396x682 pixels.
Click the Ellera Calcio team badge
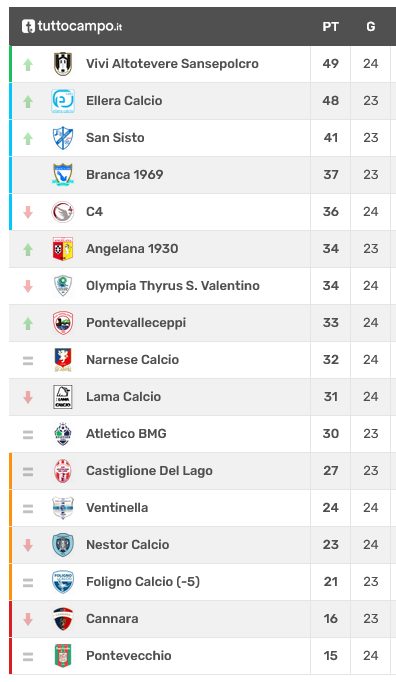pos(63,101)
